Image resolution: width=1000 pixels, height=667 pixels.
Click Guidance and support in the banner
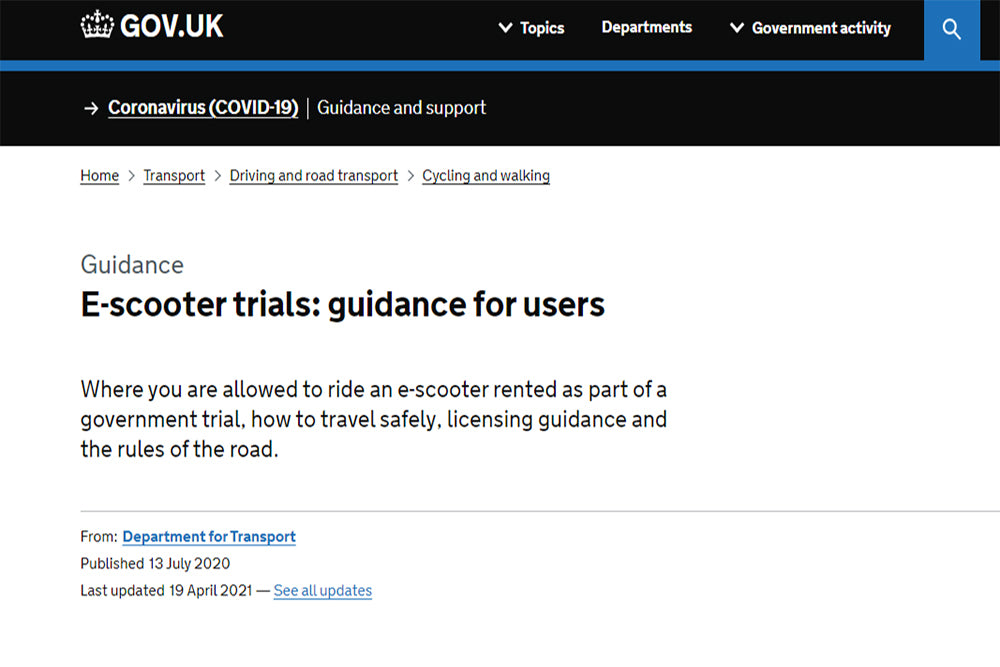[x=401, y=107]
